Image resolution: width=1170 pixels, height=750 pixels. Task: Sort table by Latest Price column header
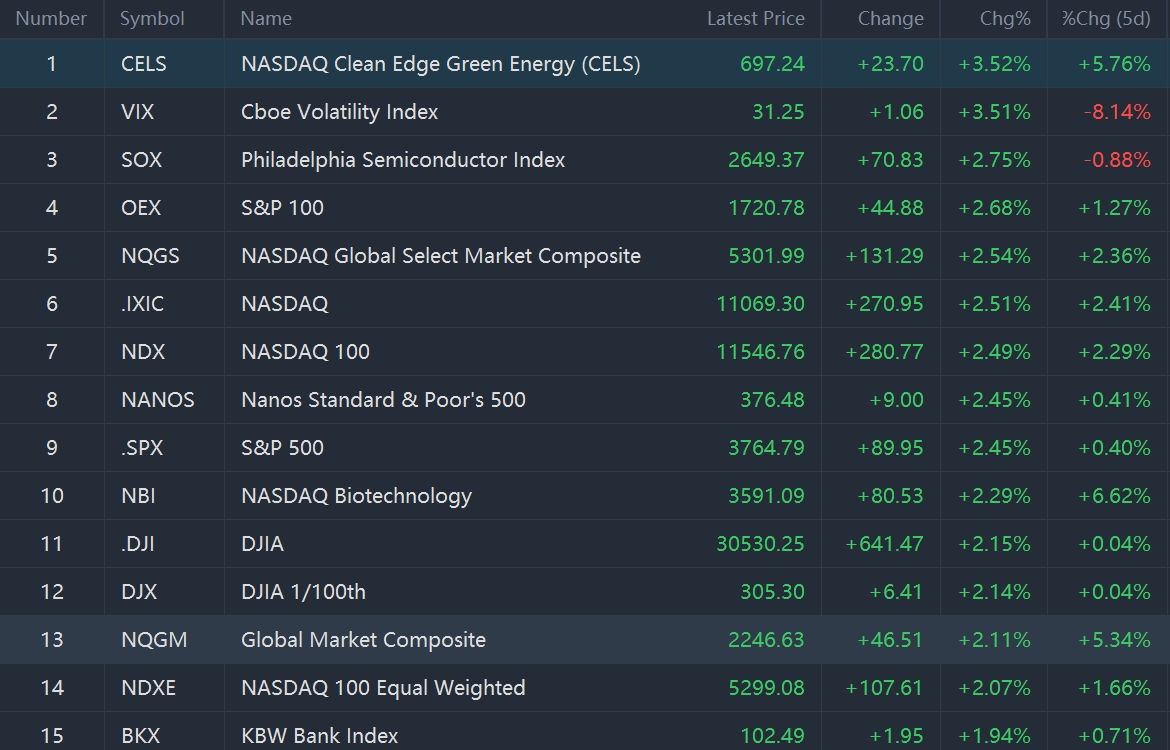(x=755, y=19)
